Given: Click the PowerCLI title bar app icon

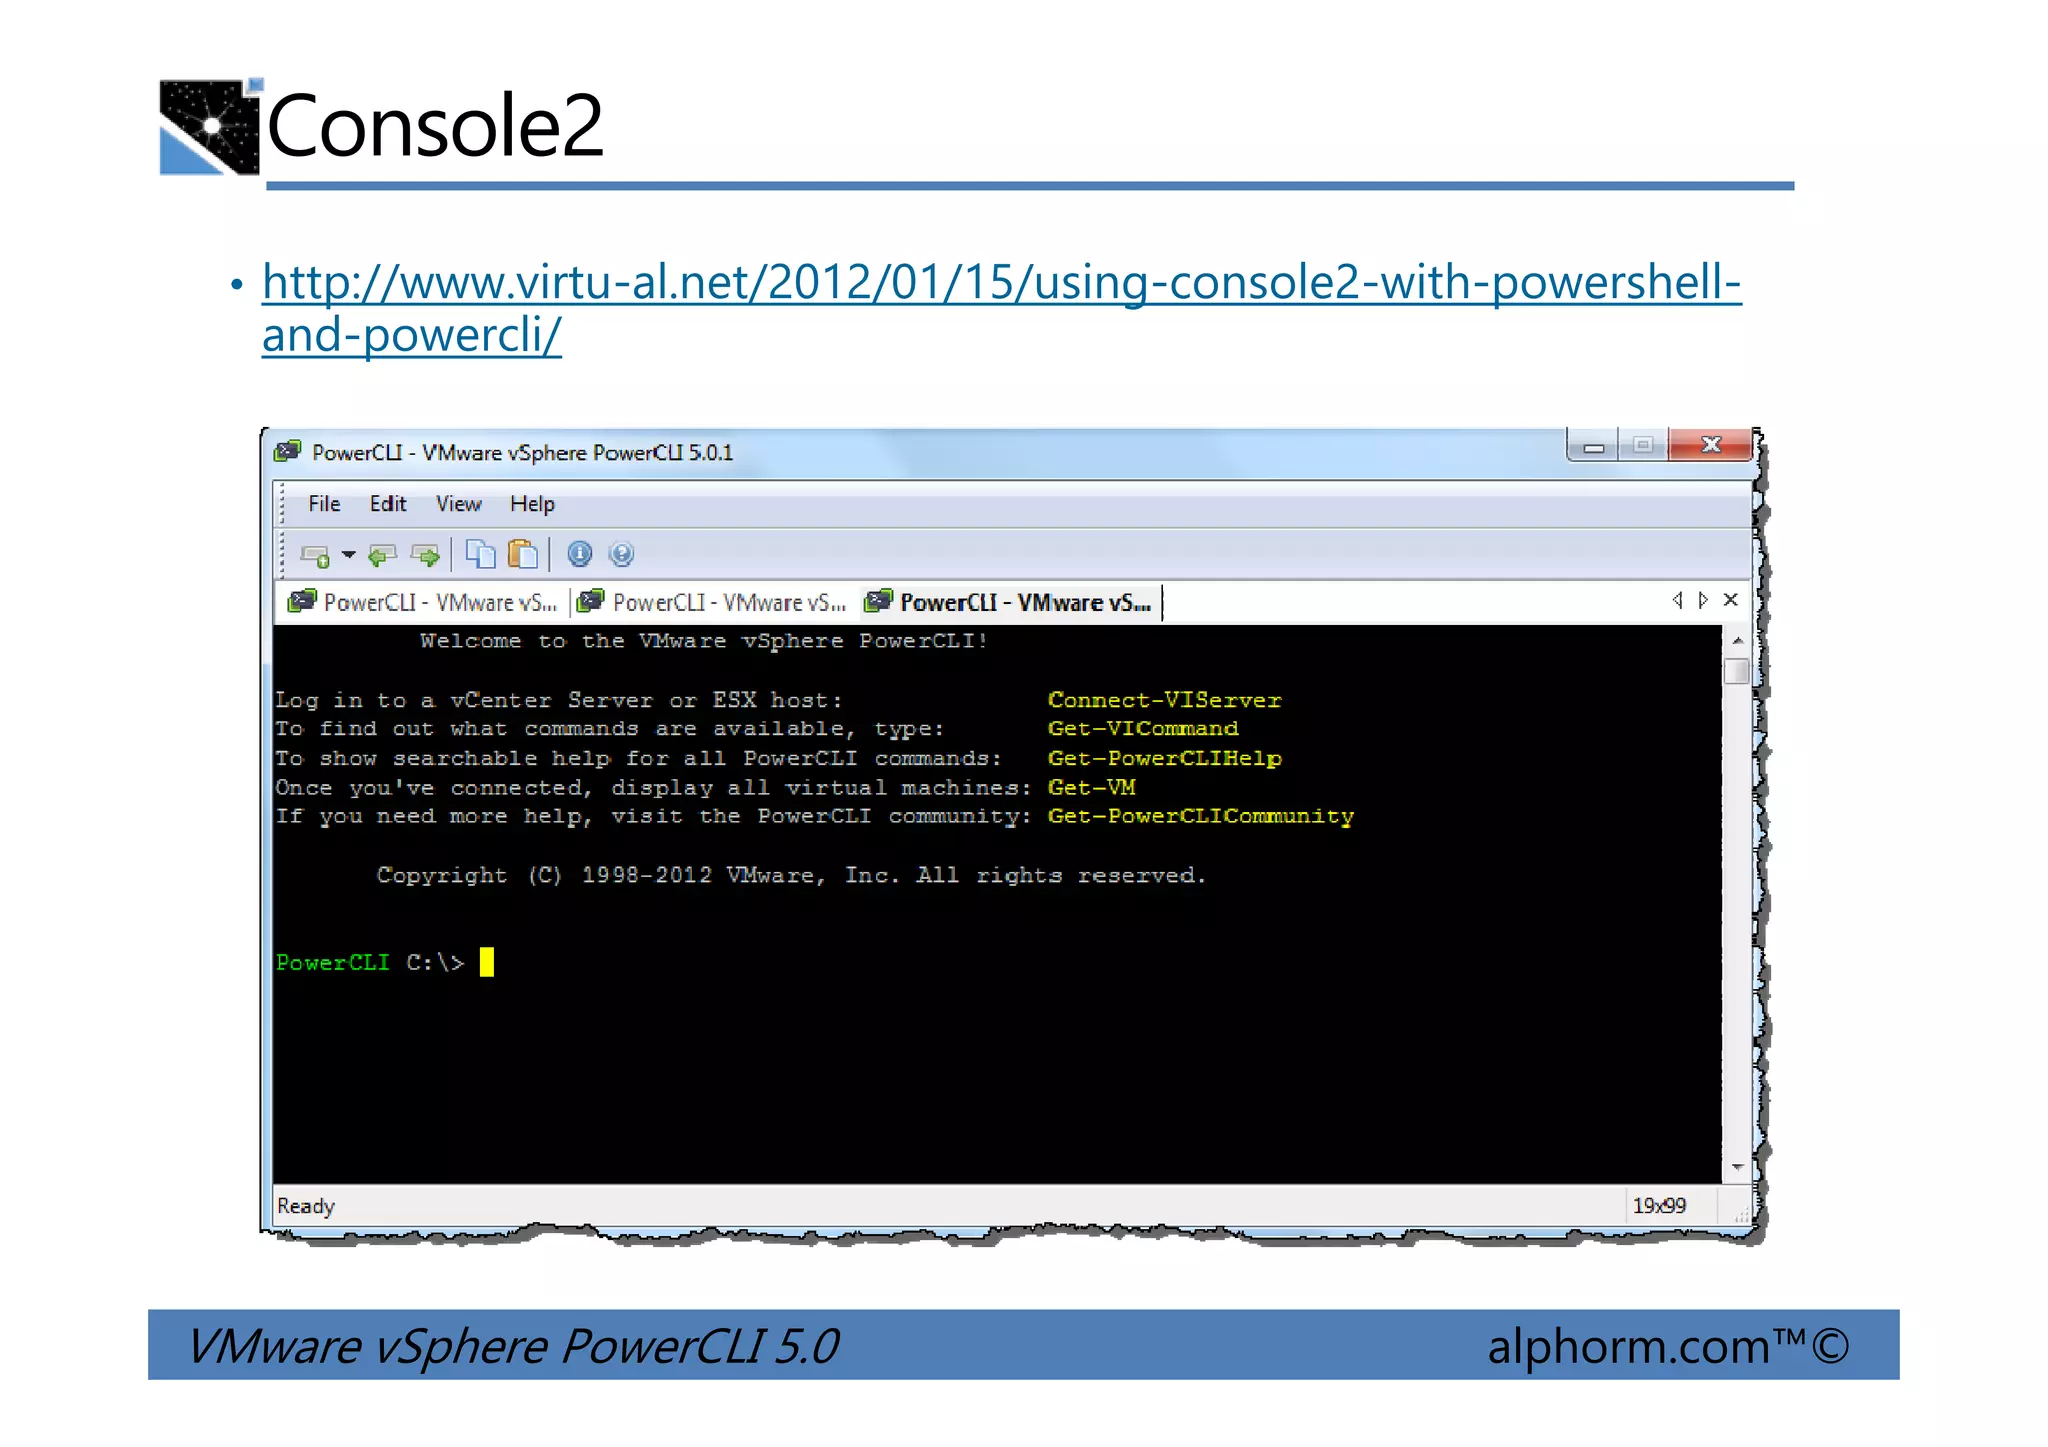Looking at the screenshot, I should [288, 452].
